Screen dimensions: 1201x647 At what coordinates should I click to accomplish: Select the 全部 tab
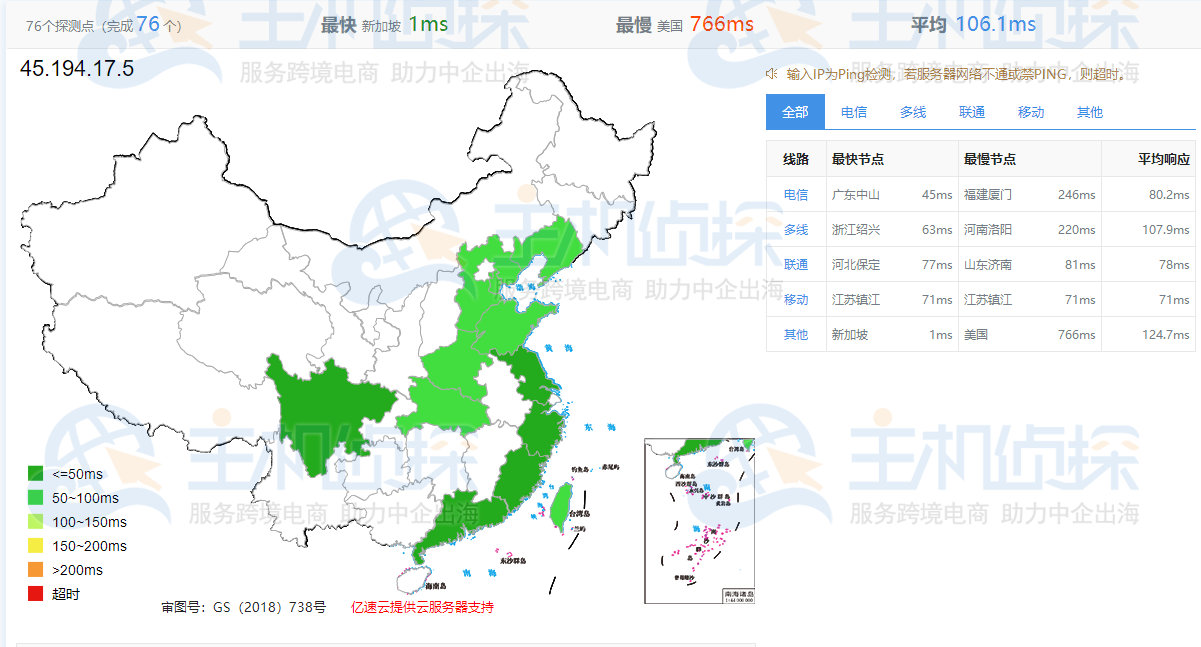[x=796, y=112]
